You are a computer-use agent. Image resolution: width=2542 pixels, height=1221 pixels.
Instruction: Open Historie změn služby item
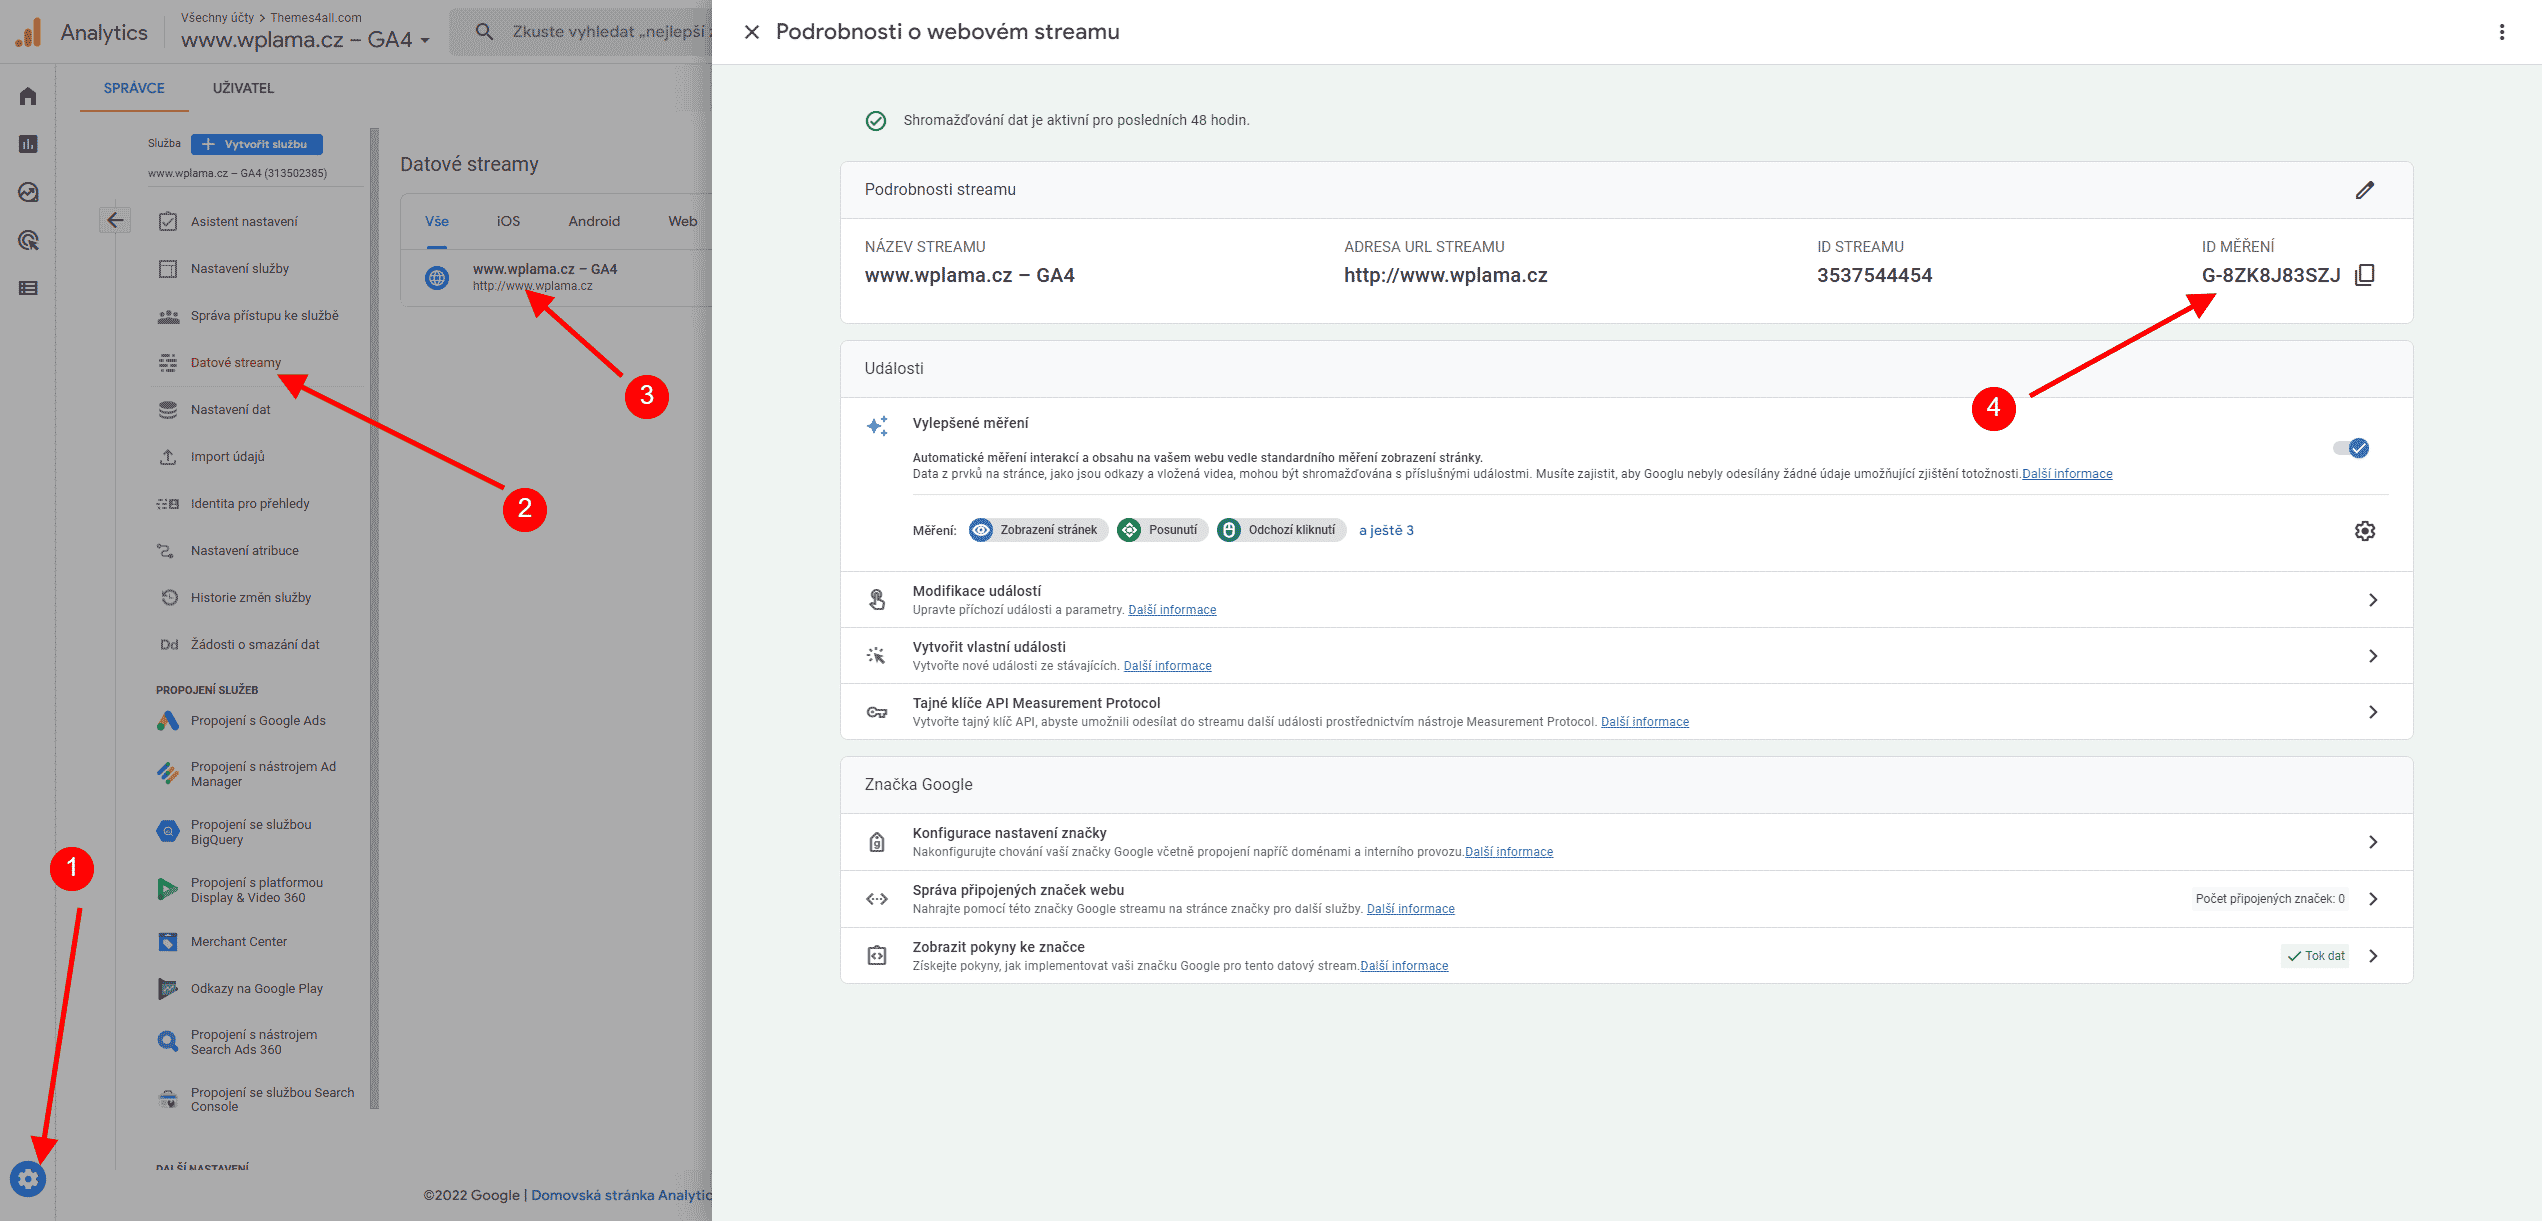tap(251, 598)
